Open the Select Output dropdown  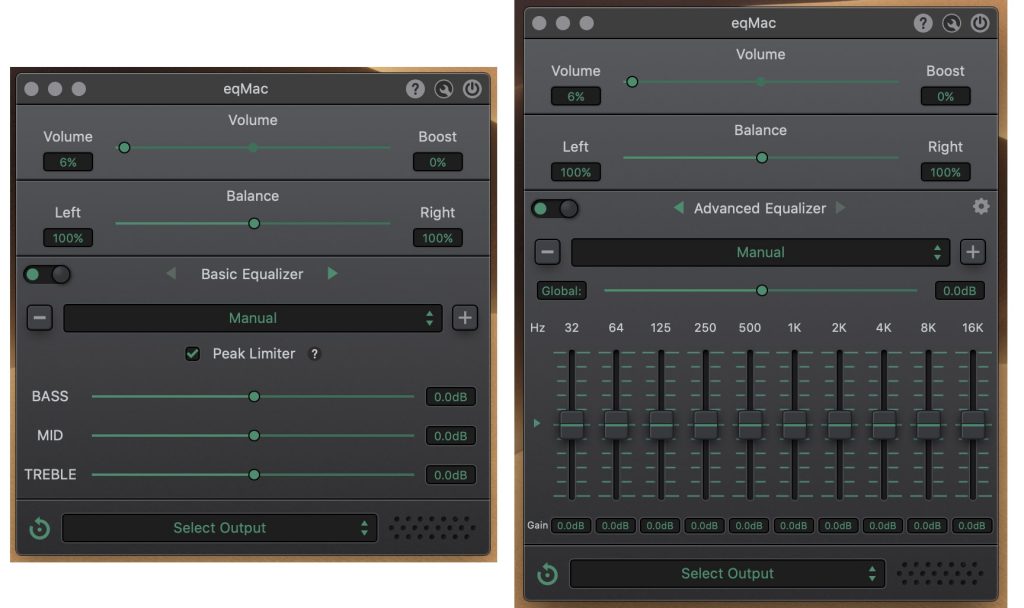[x=219, y=527]
